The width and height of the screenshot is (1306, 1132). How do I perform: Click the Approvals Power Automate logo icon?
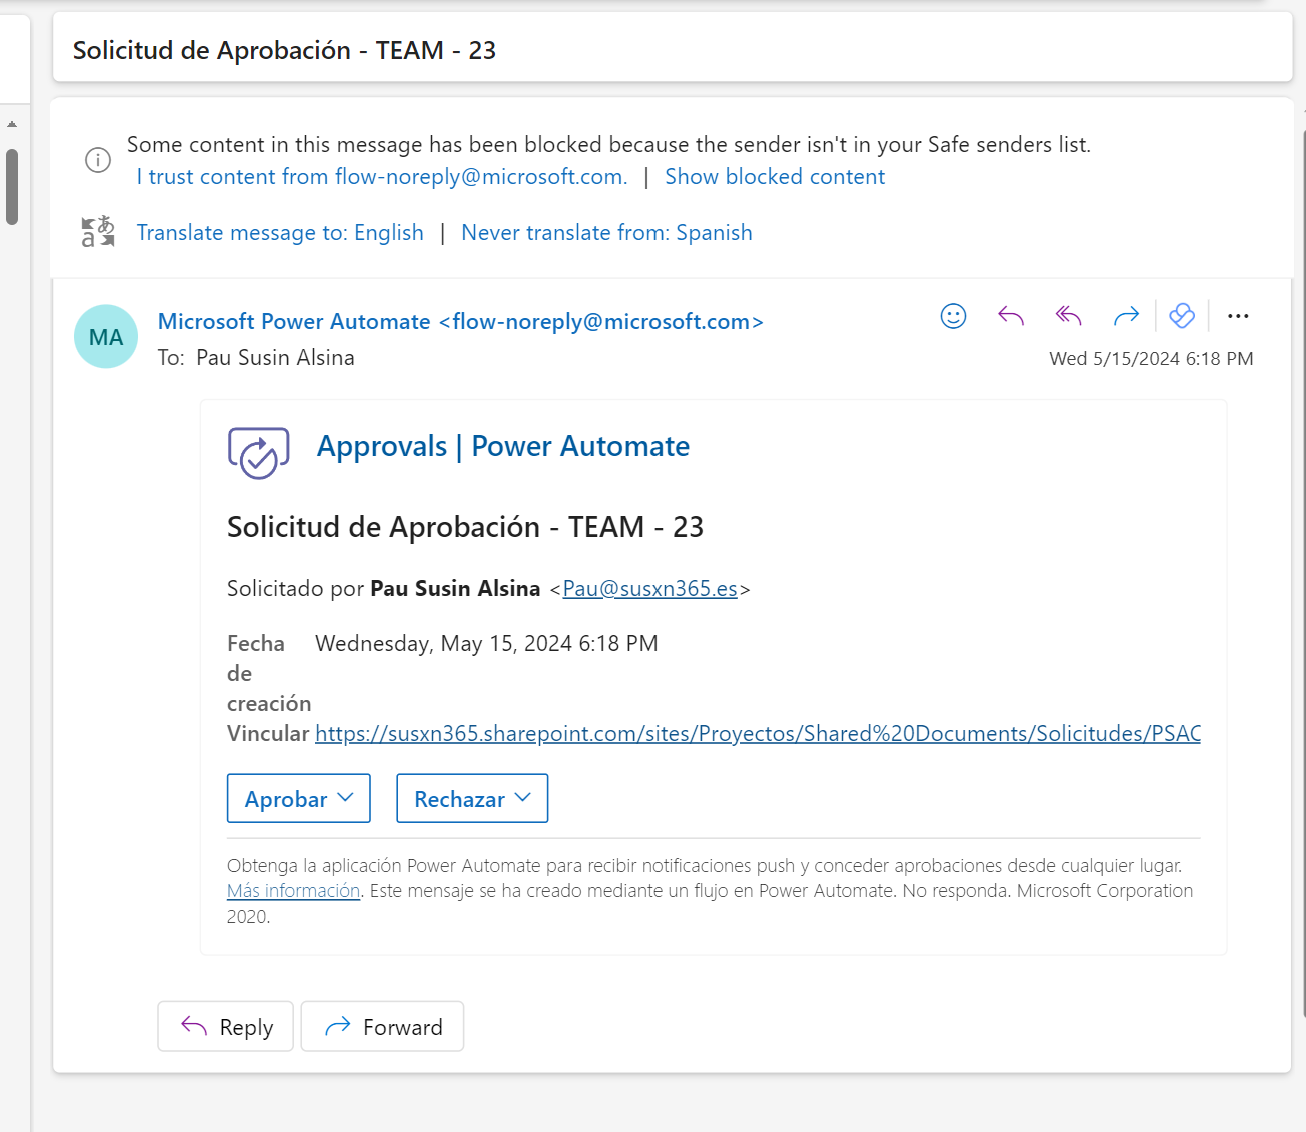tap(259, 453)
